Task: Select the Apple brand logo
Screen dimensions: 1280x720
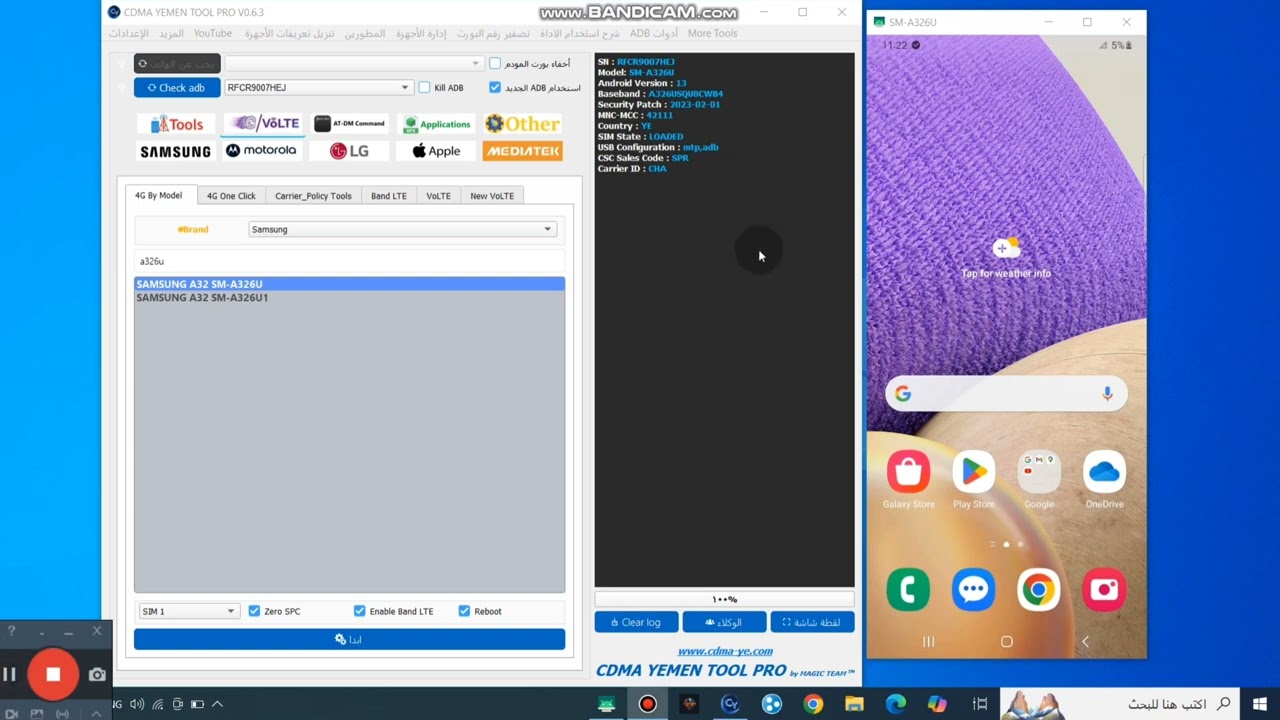Action: coord(436,151)
